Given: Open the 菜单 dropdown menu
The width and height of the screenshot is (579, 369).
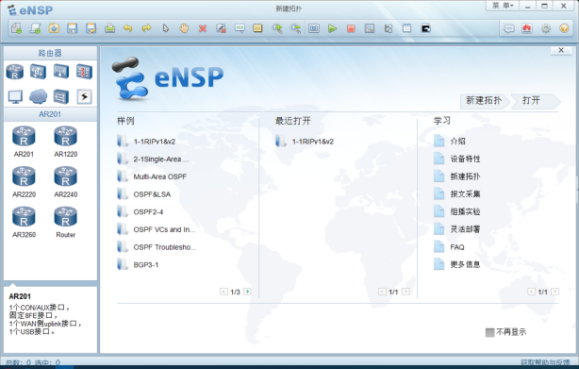Looking at the screenshot, I should coord(503,6).
